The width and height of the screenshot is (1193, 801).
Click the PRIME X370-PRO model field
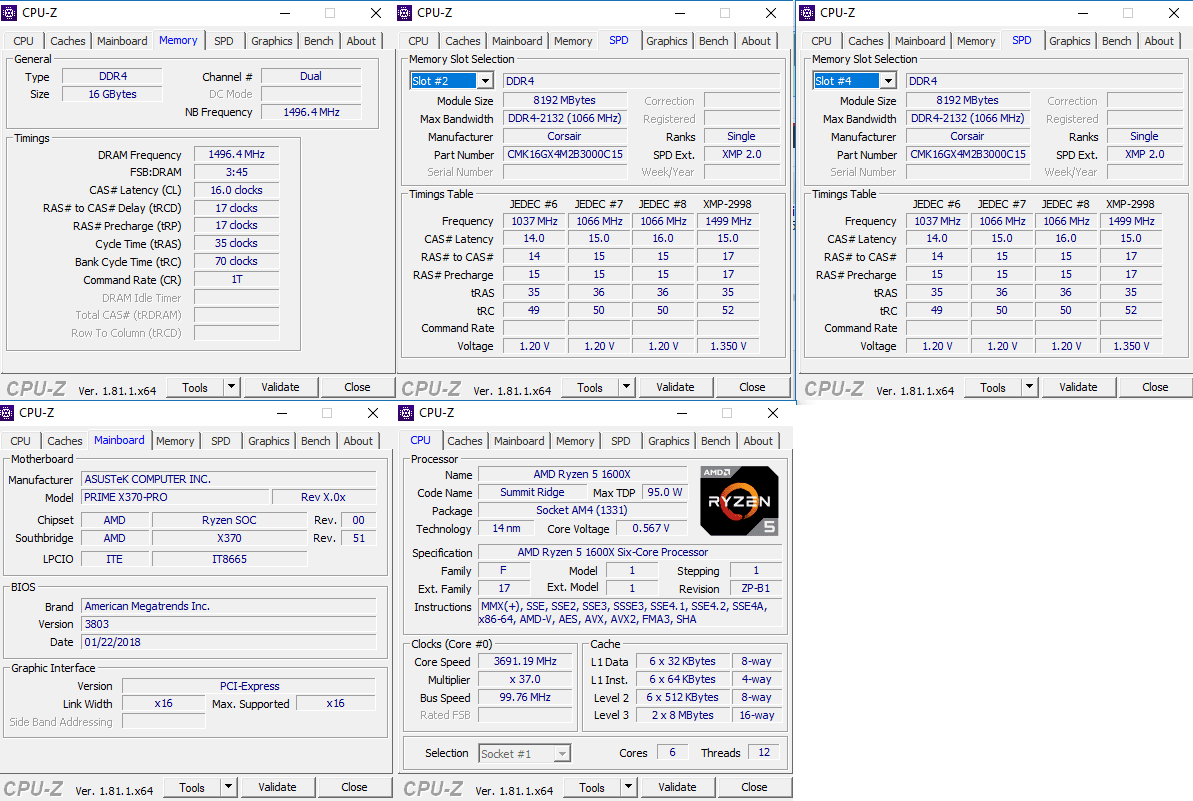[176, 497]
